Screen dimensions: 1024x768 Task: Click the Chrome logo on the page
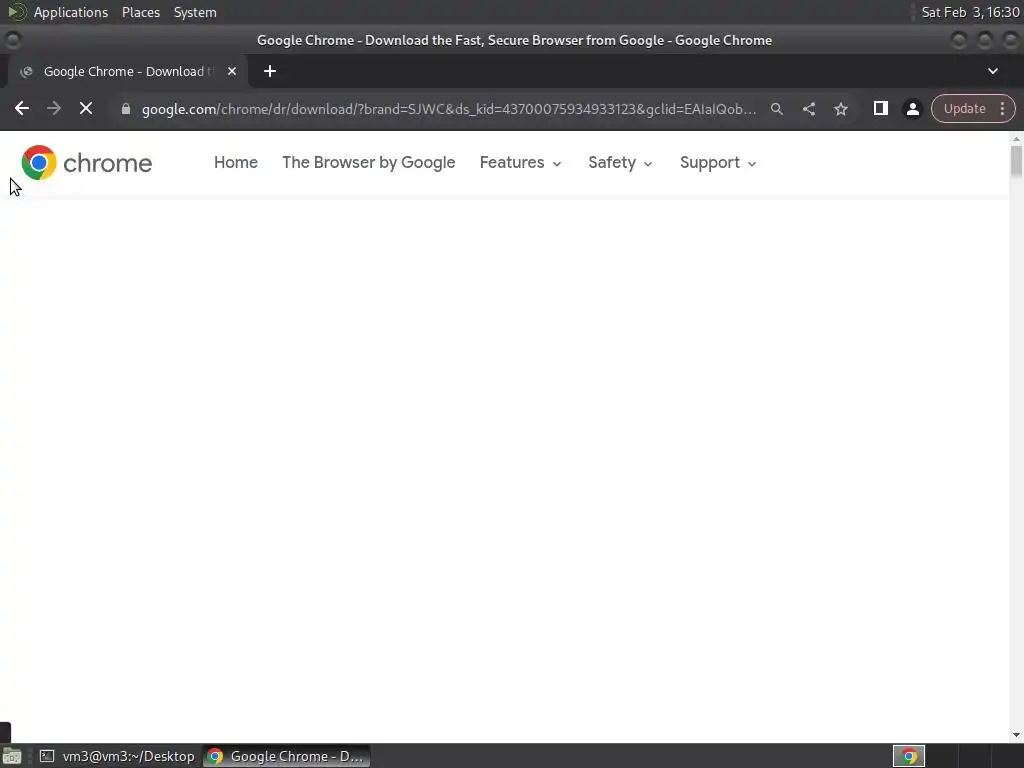pos(86,163)
